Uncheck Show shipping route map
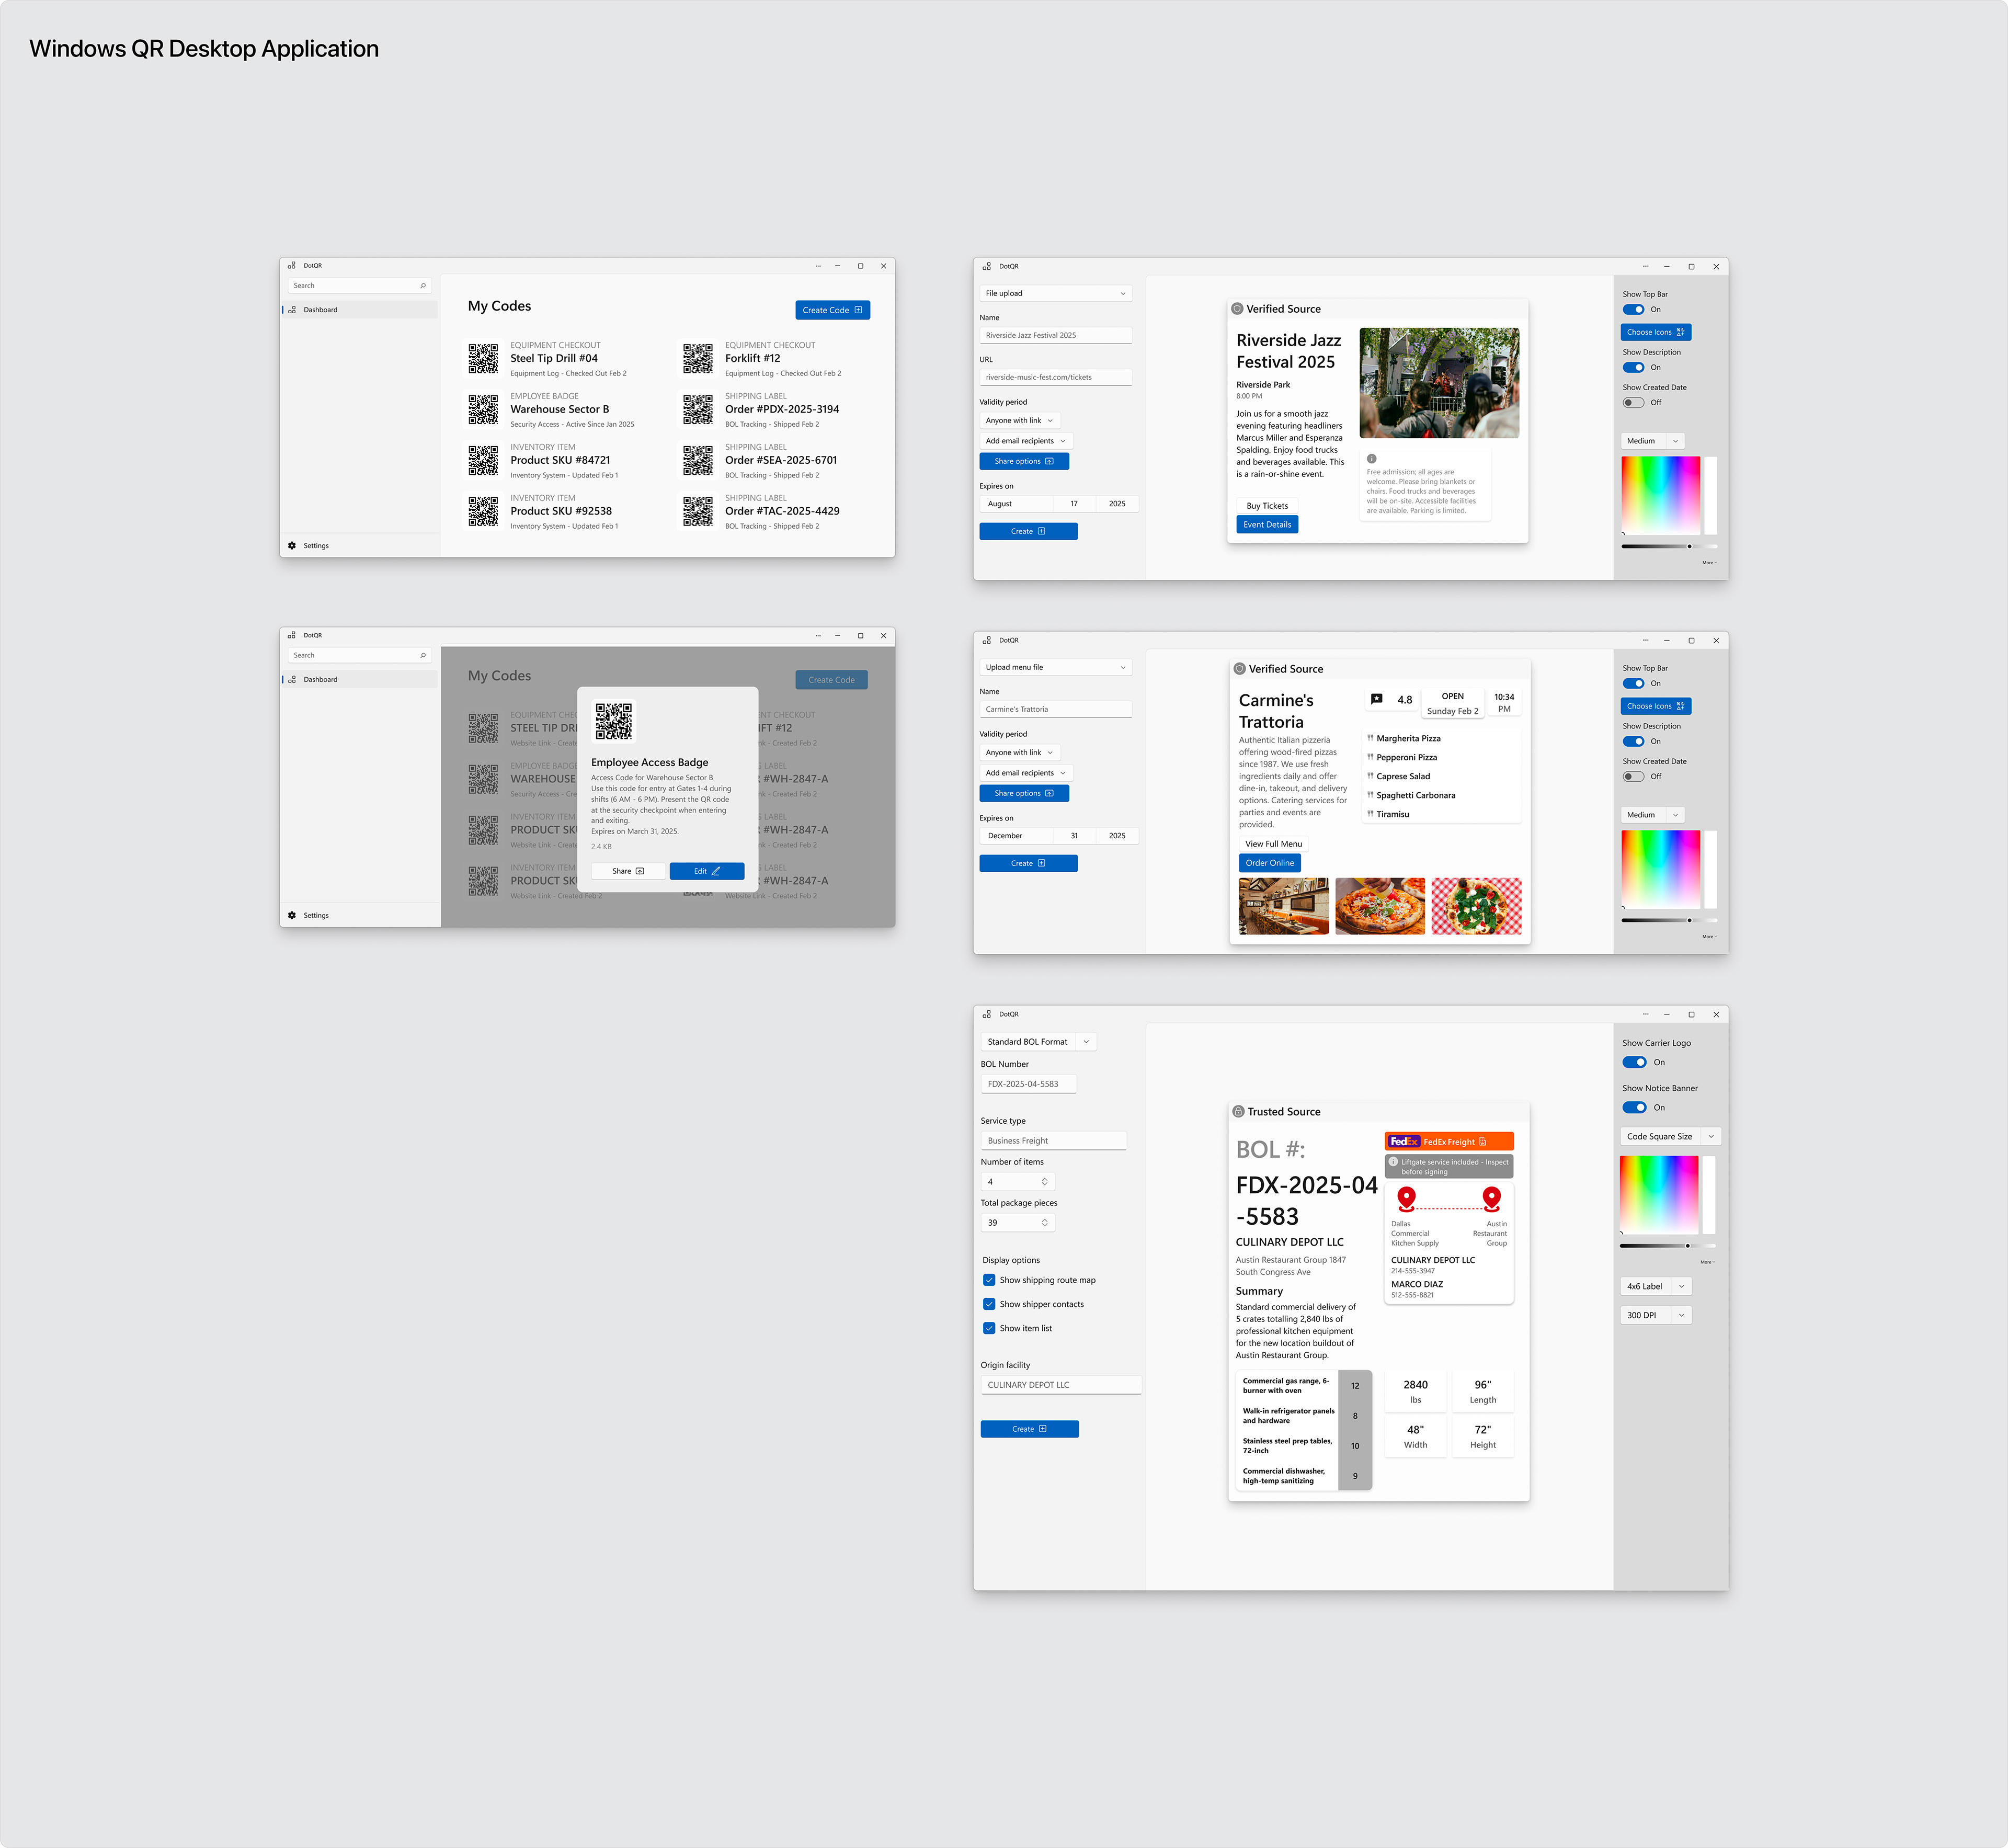Screen dimensions: 2008x1848 click(x=989, y=1280)
